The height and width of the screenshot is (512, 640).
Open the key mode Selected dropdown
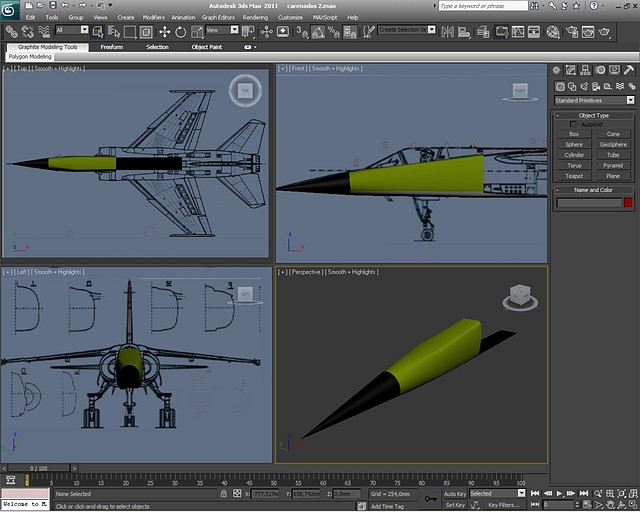click(497, 494)
